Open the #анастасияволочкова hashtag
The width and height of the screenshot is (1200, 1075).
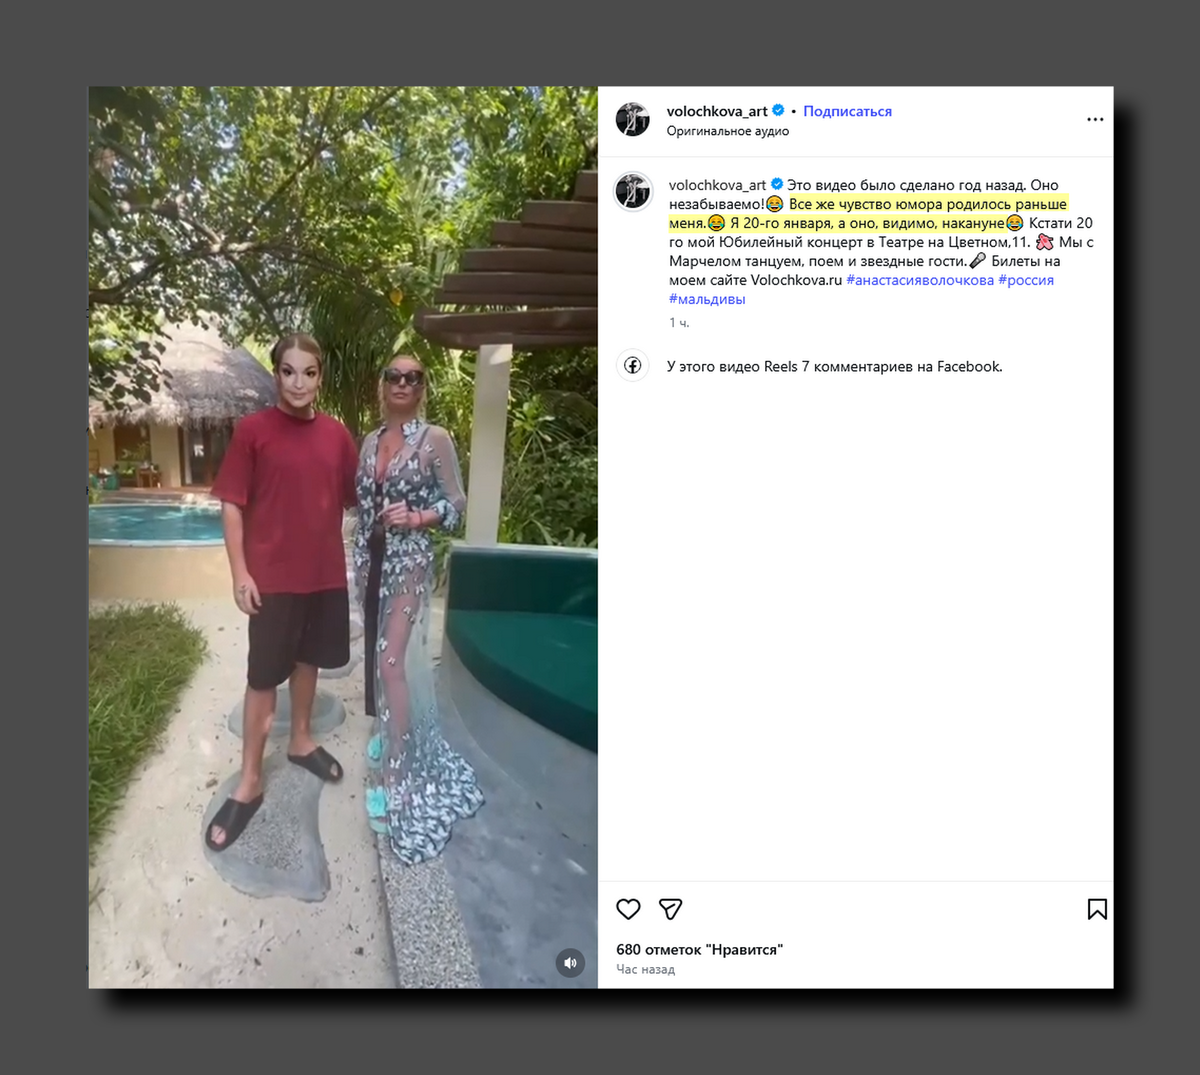[x=920, y=280]
